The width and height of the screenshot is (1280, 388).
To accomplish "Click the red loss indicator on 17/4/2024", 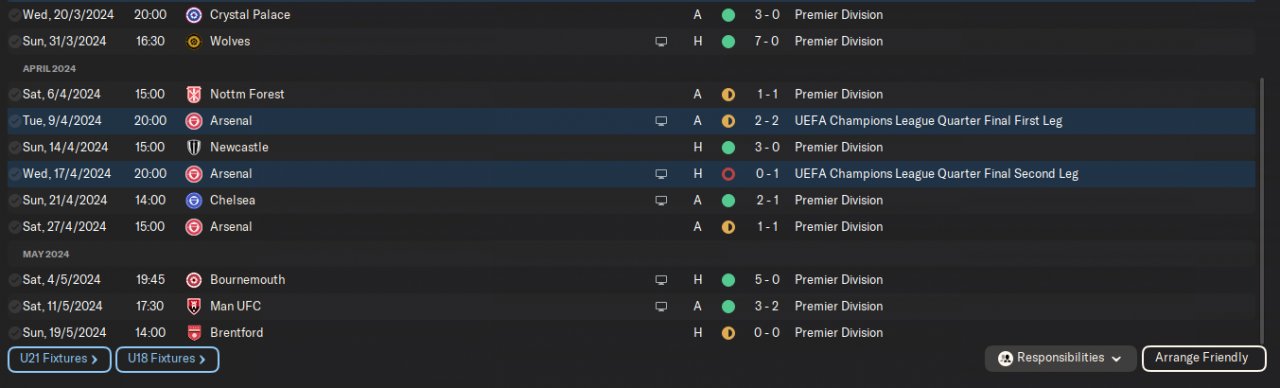I will click(728, 174).
